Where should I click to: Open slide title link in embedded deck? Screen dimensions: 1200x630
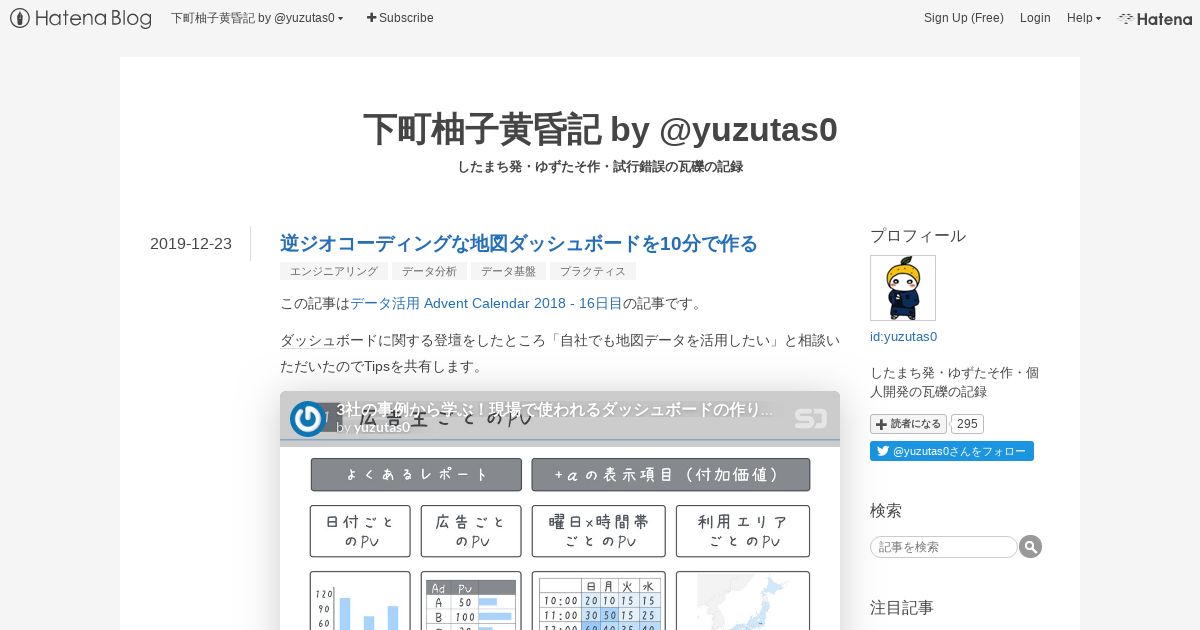coord(555,409)
